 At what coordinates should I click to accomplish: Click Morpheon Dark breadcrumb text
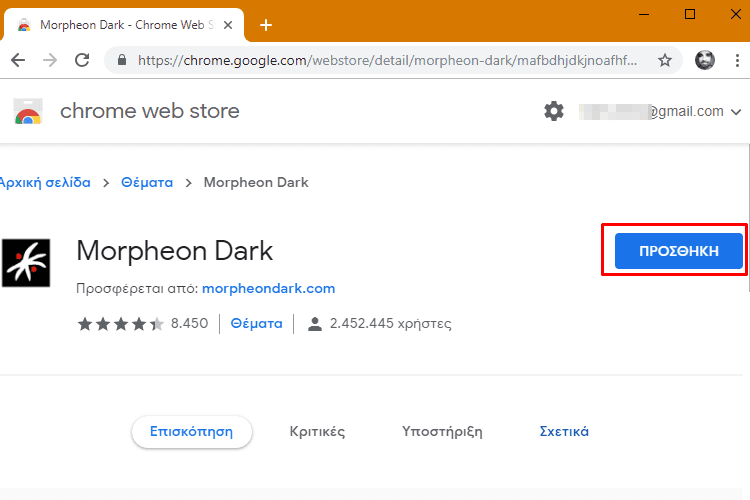coord(256,182)
